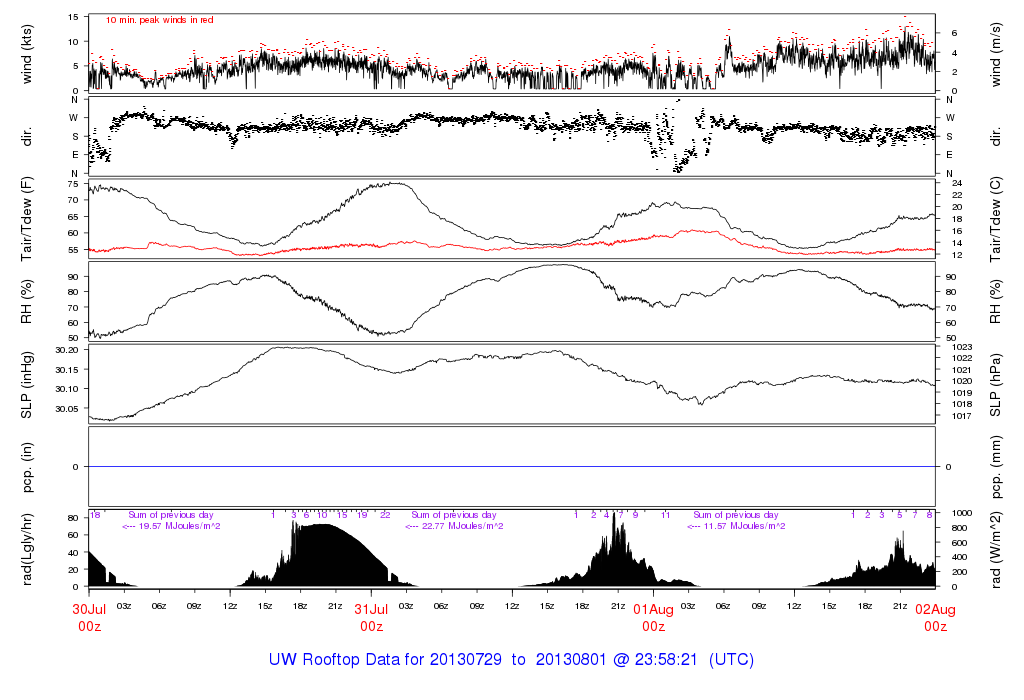Click the UW Rooftop Data title text
Image resolution: width=1024 pixels, height=700 pixels.
[x=511, y=660]
